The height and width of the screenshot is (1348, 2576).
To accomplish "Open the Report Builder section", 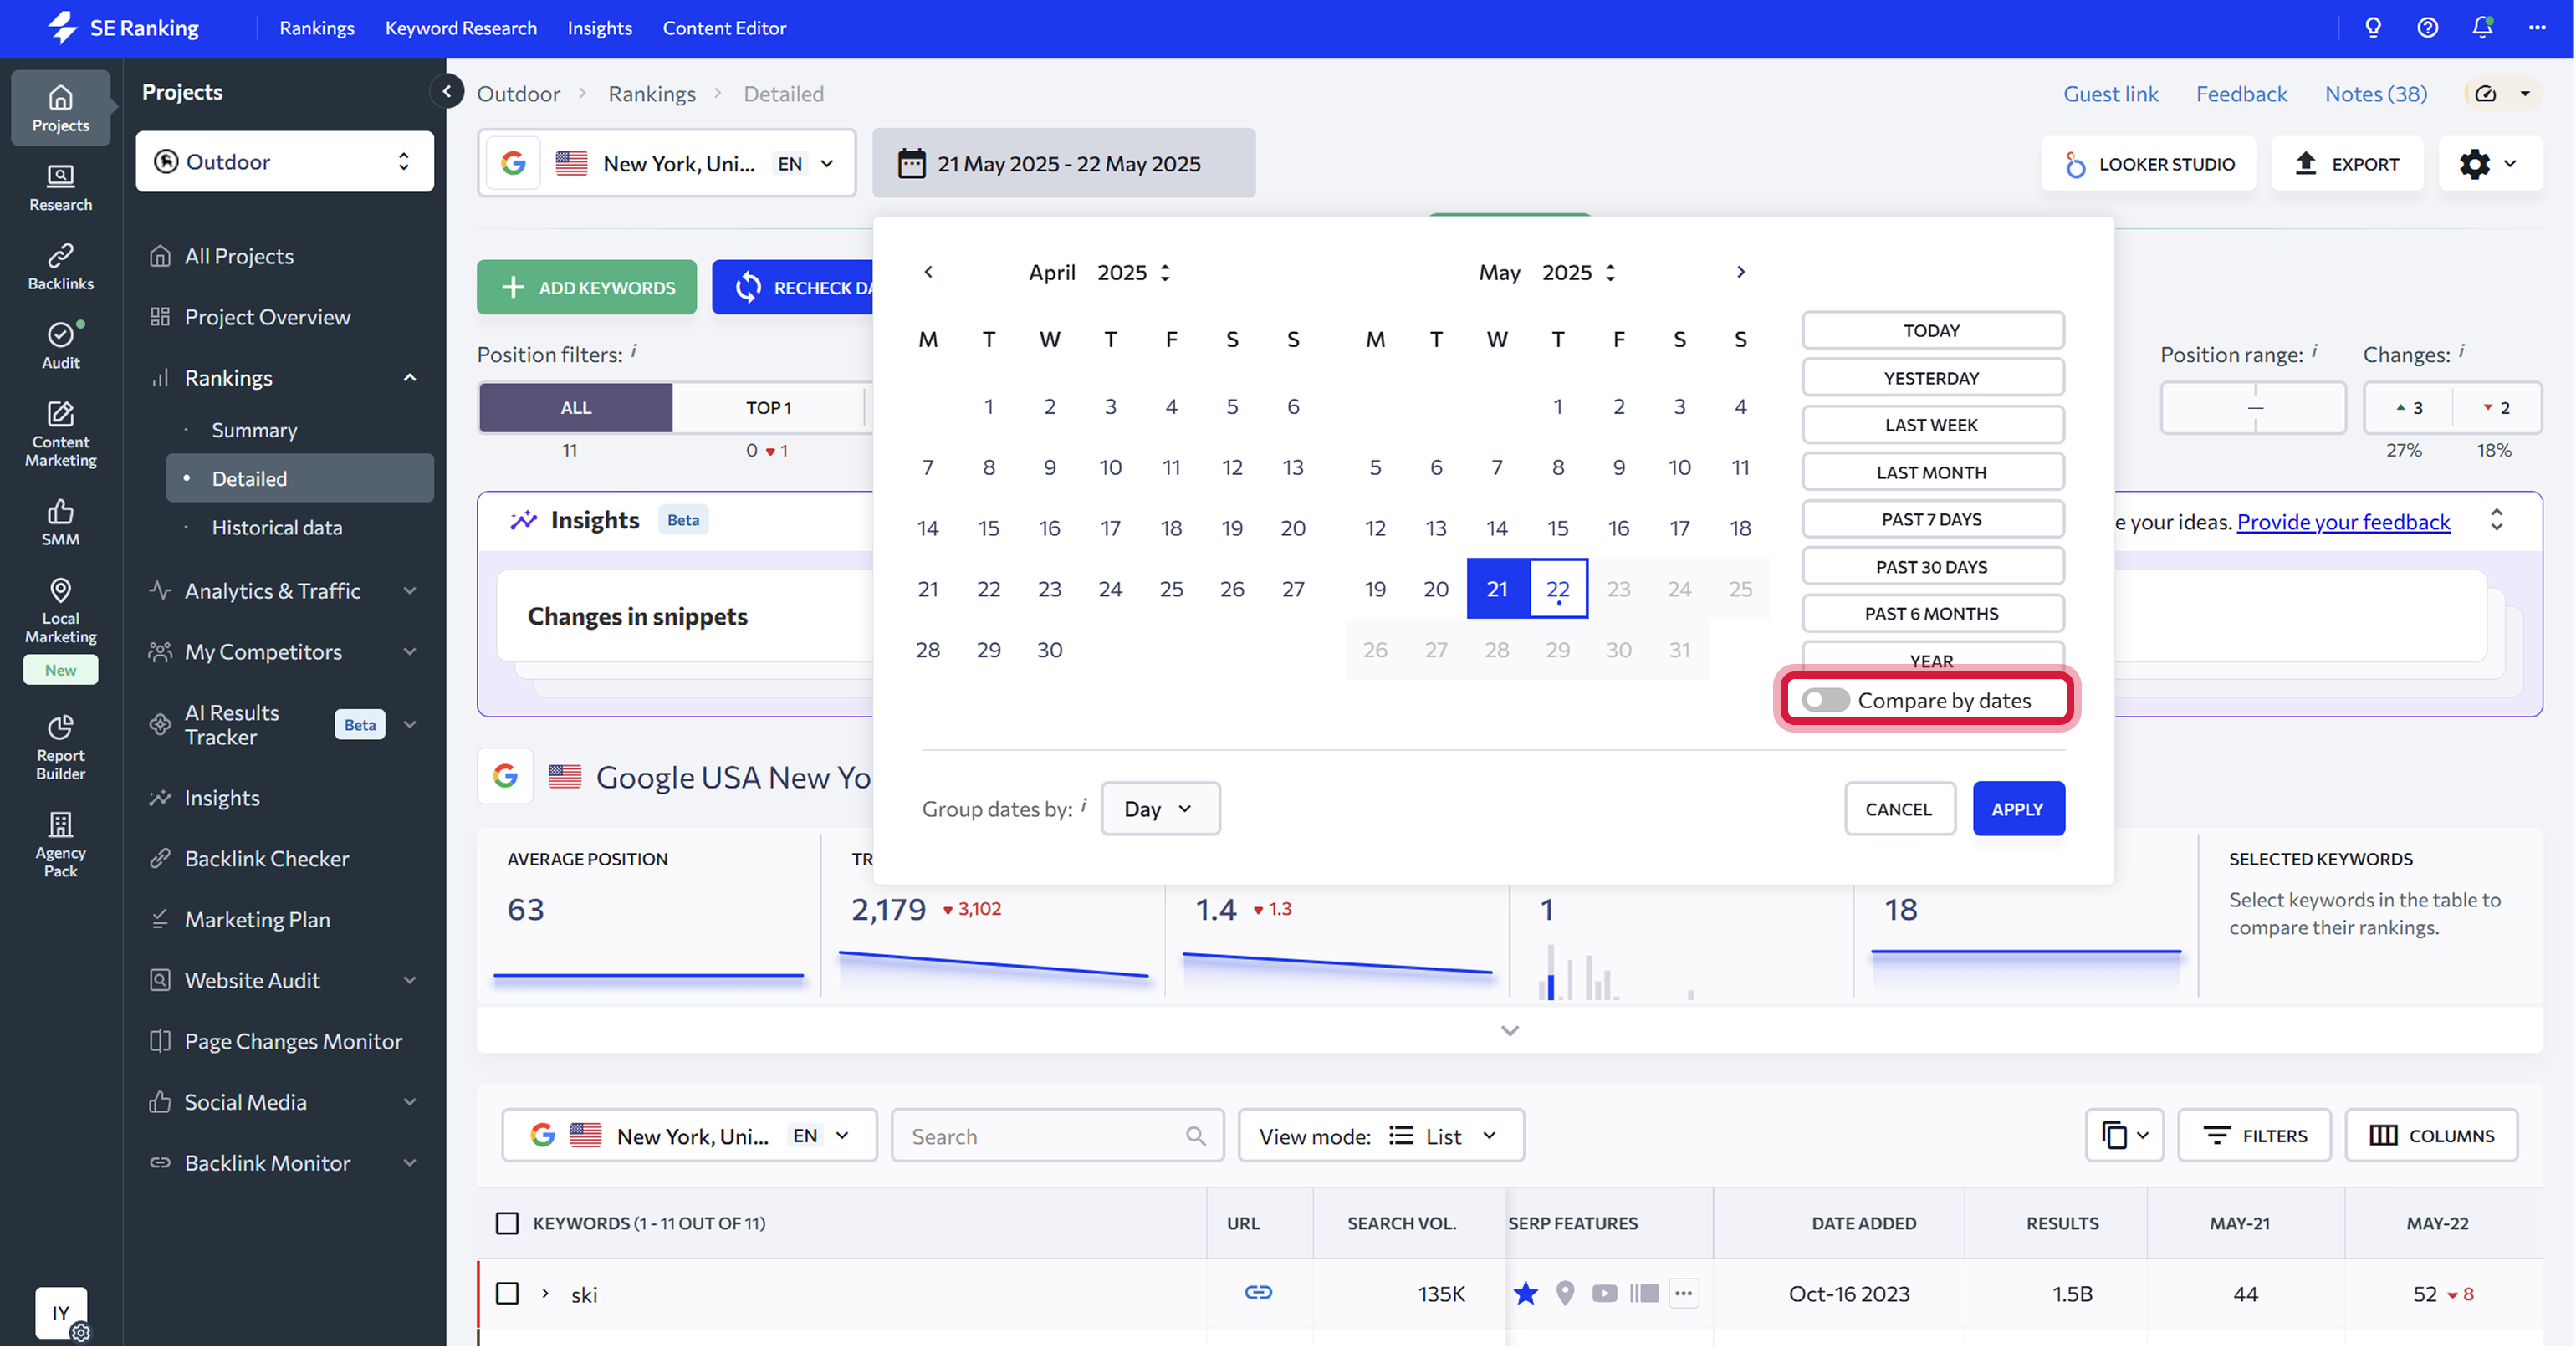I will 60,747.
